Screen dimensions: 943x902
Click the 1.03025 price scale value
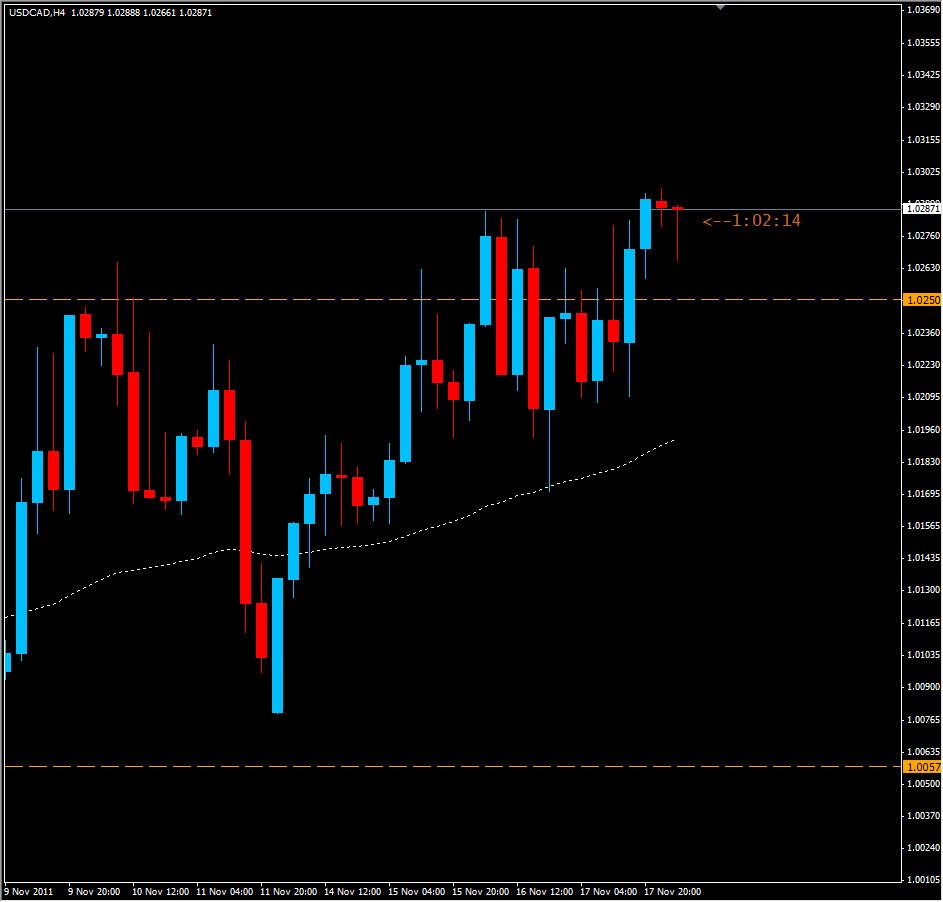click(x=923, y=172)
